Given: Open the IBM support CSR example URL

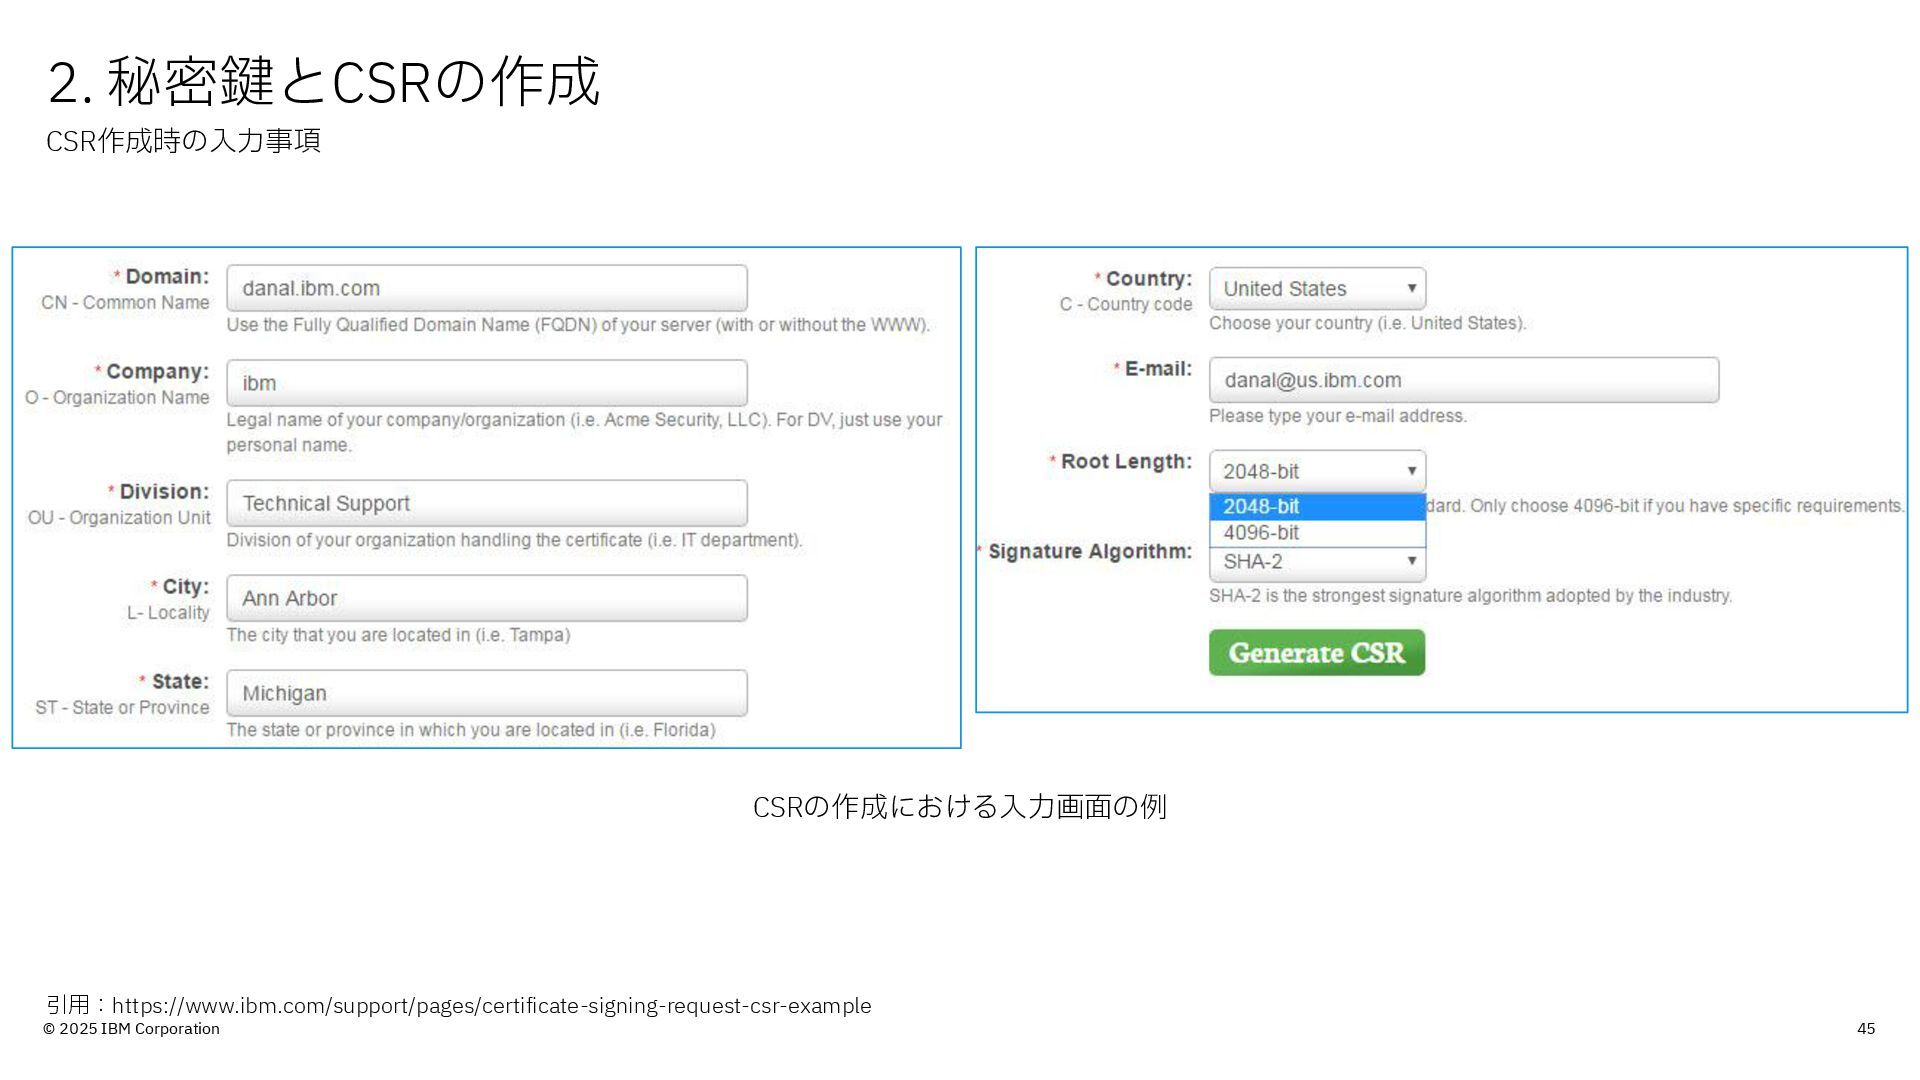Looking at the screenshot, I should pos(491,1005).
